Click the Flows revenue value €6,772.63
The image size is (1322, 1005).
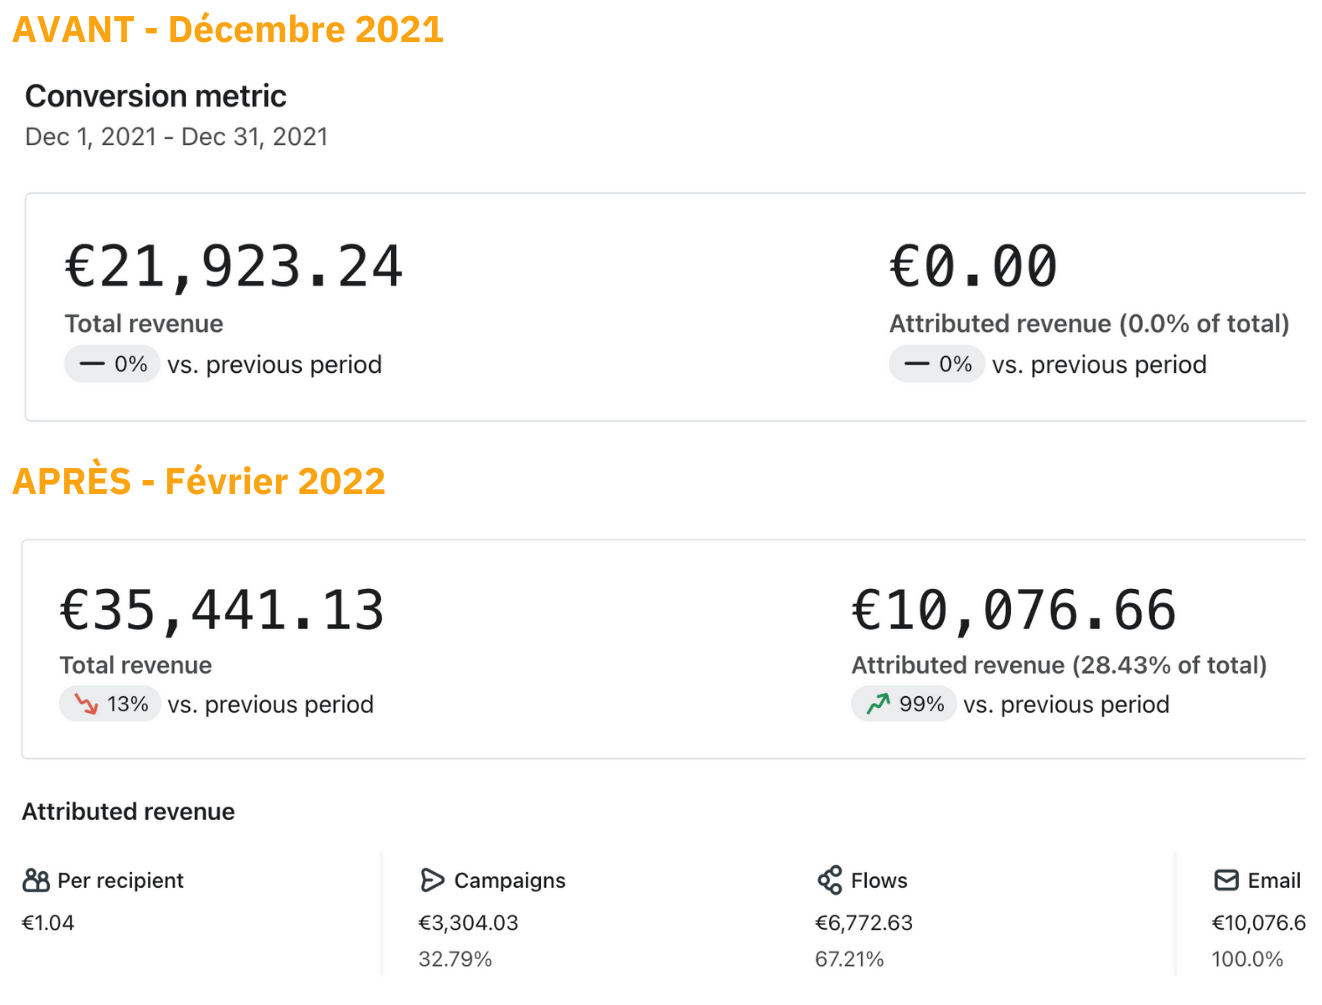click(864, 922)
